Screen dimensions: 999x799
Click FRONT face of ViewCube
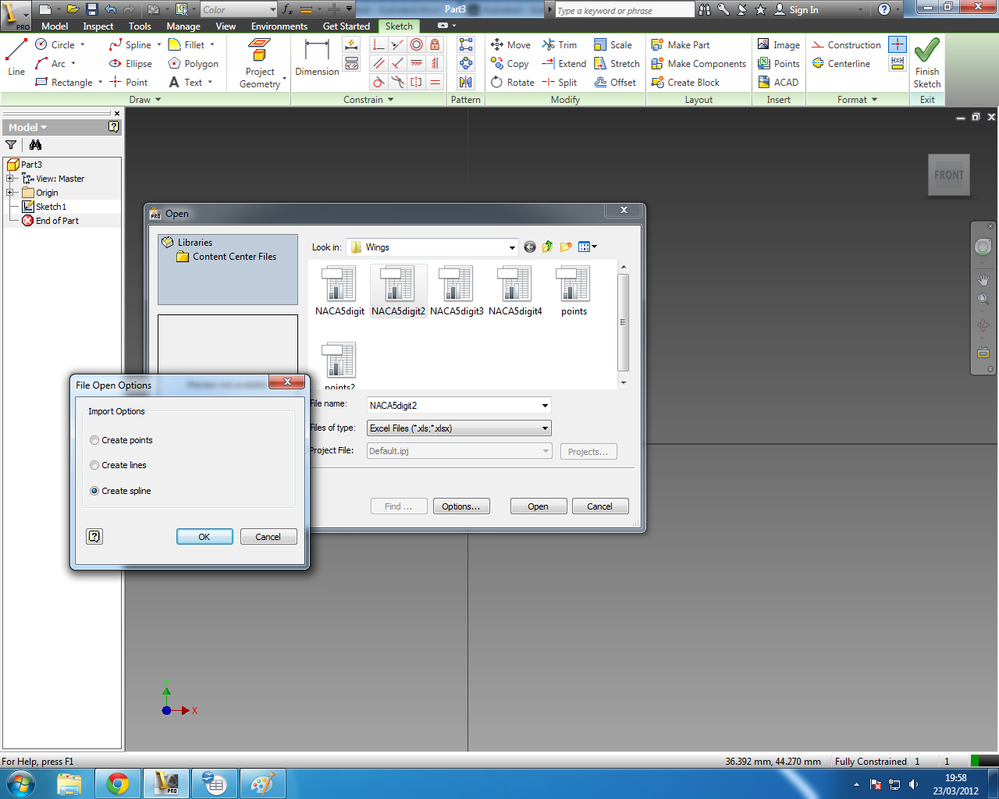[x=949, y=175]
